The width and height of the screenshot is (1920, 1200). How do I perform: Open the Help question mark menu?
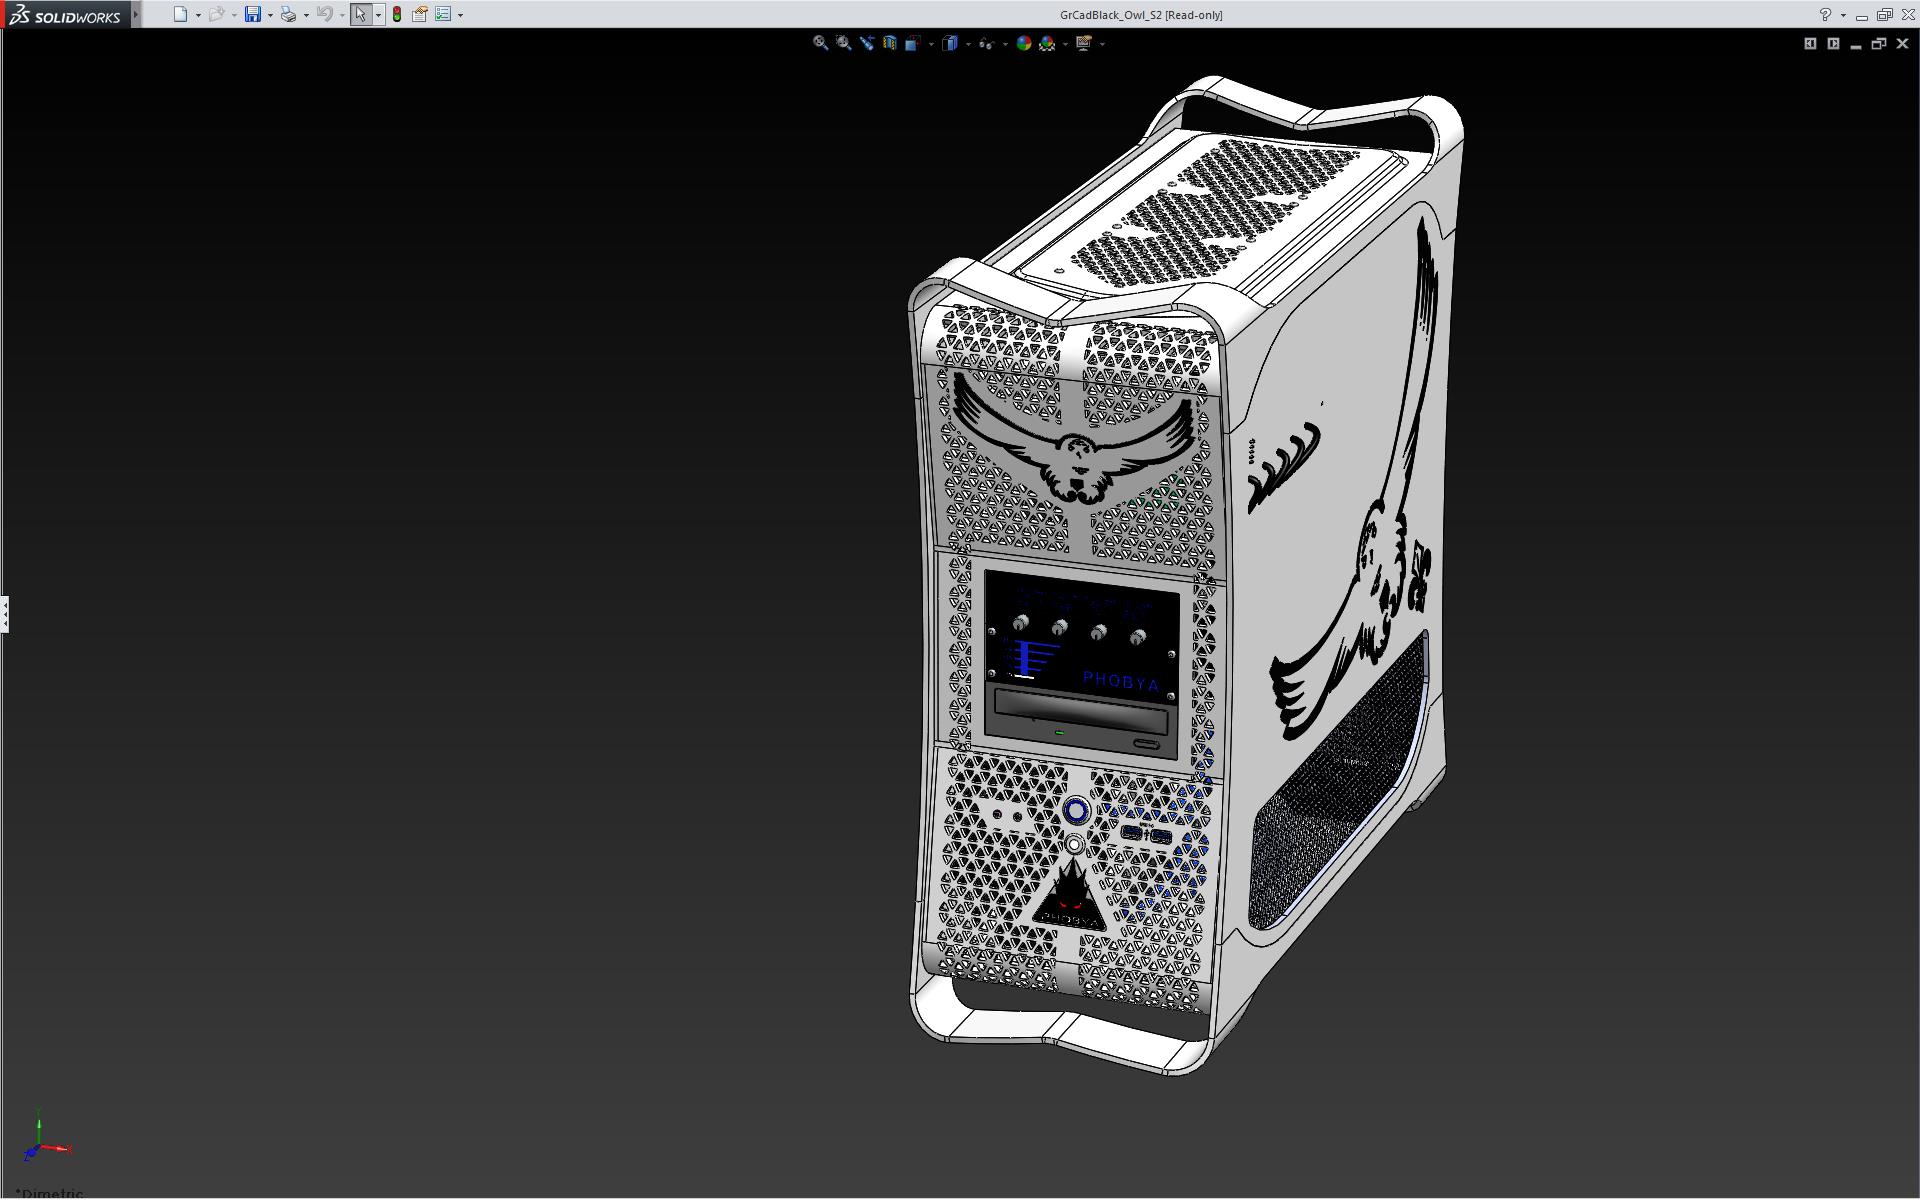tap(1825, 15)
